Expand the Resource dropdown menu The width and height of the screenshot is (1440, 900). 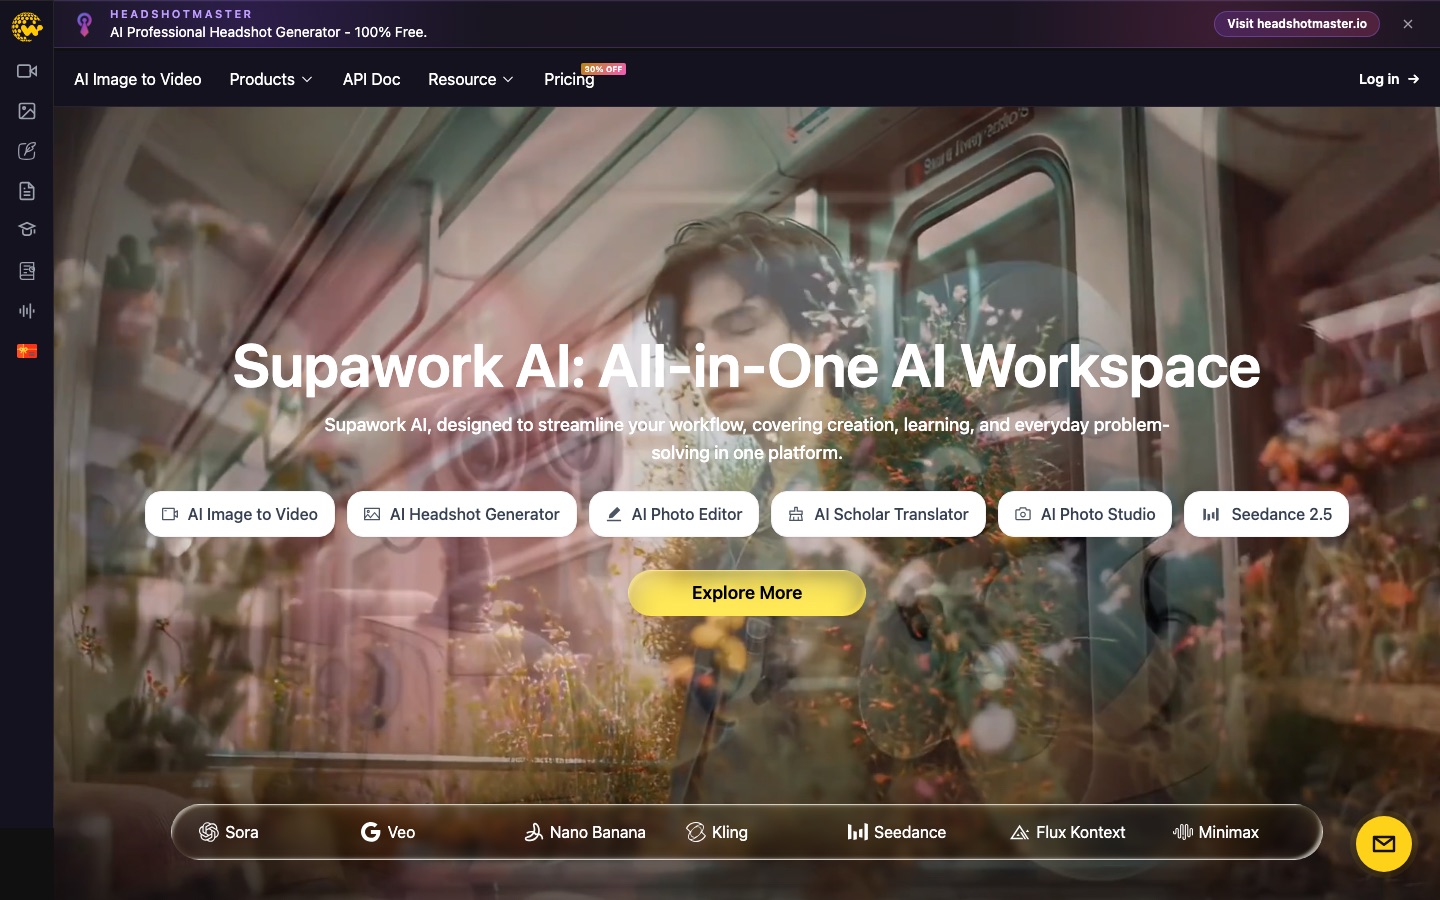coord(471,79)
